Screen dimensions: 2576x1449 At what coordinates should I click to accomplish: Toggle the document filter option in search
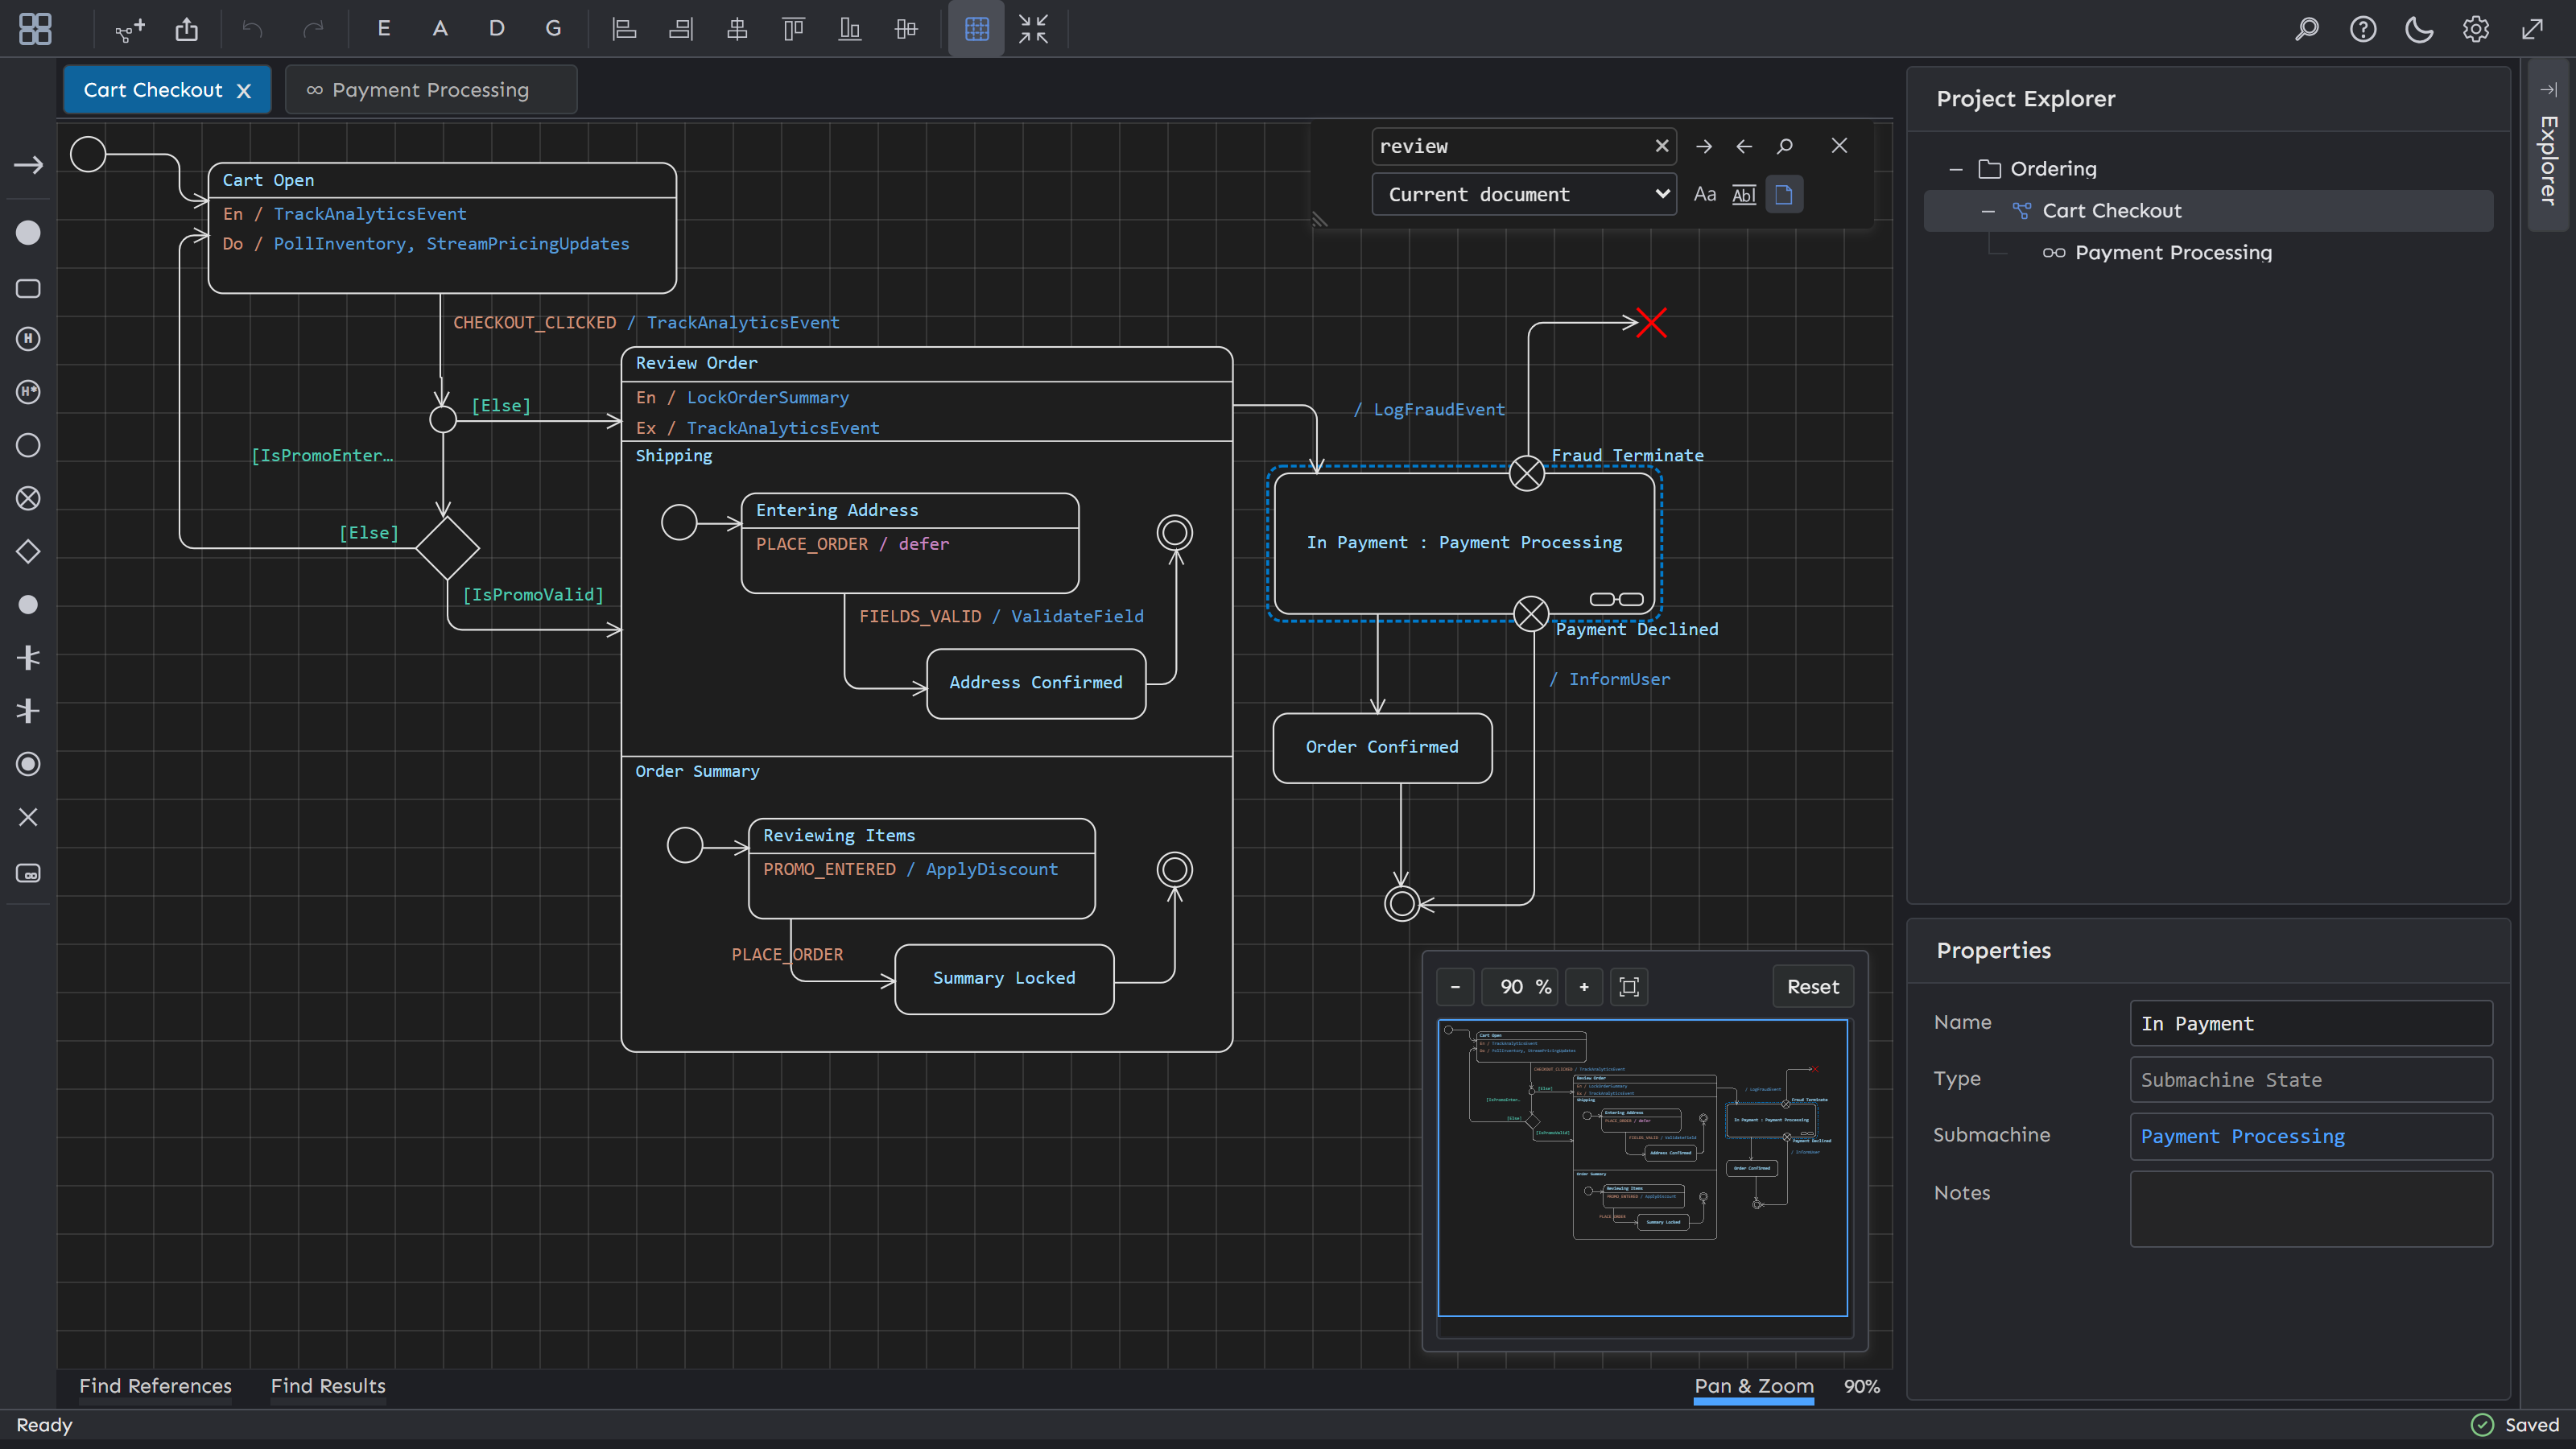point(1784,194)
